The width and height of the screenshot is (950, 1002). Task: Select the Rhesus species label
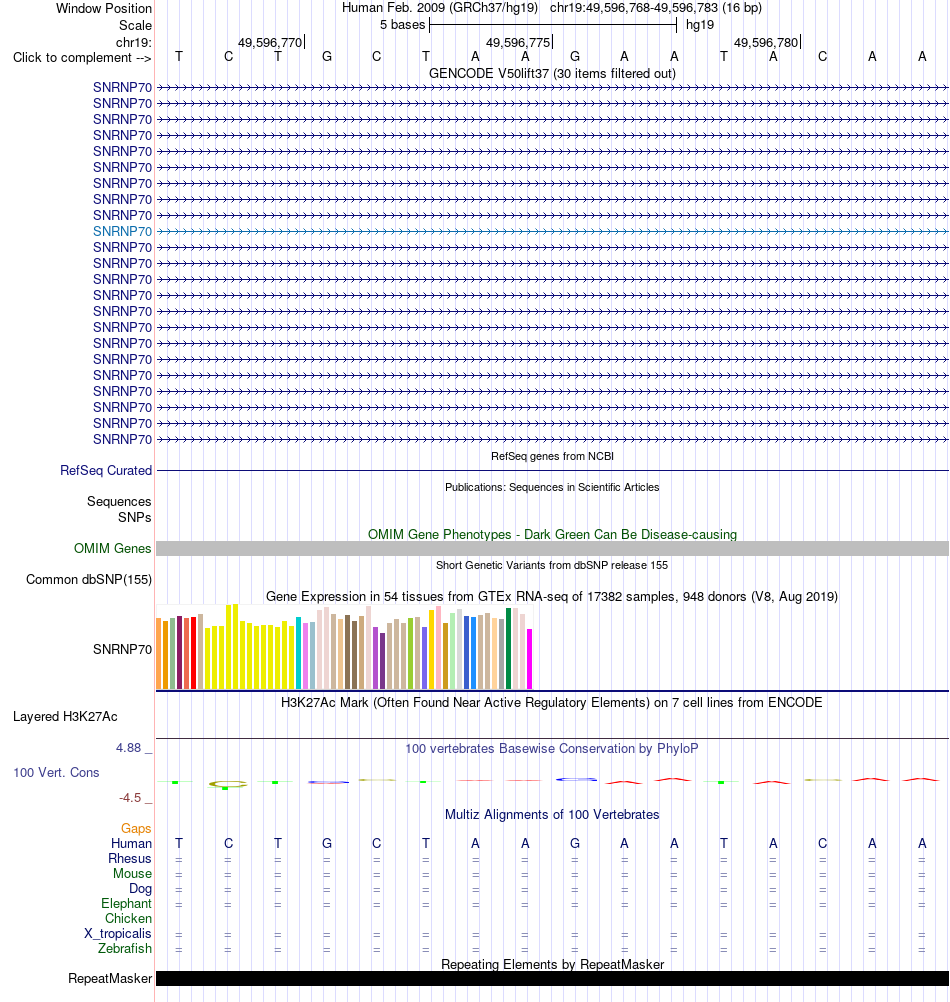[x=130, y=858]
